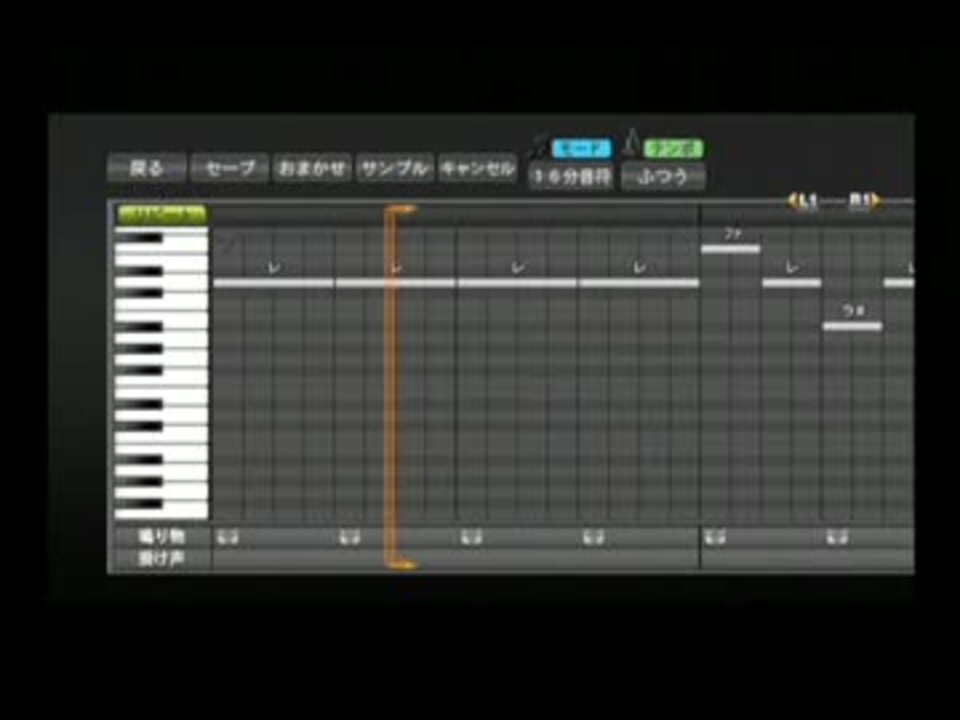This screenshot has height=720, width=960.
Task: Click the orange playback cursor bracket
Action: [392, 387]
